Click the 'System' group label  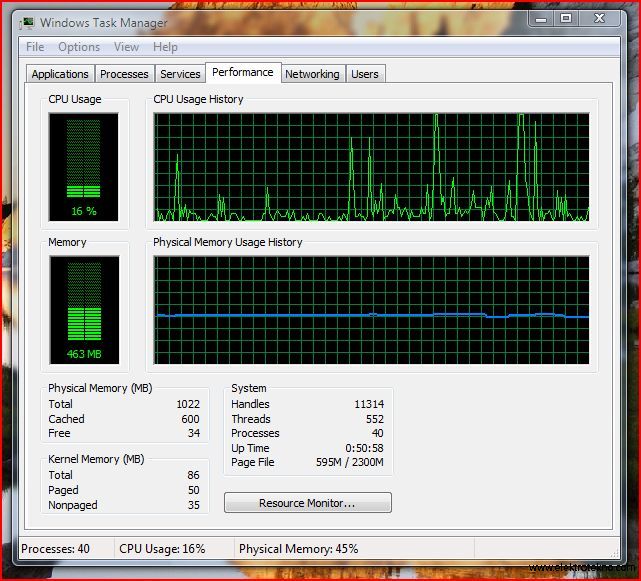(x=249, y=388)
